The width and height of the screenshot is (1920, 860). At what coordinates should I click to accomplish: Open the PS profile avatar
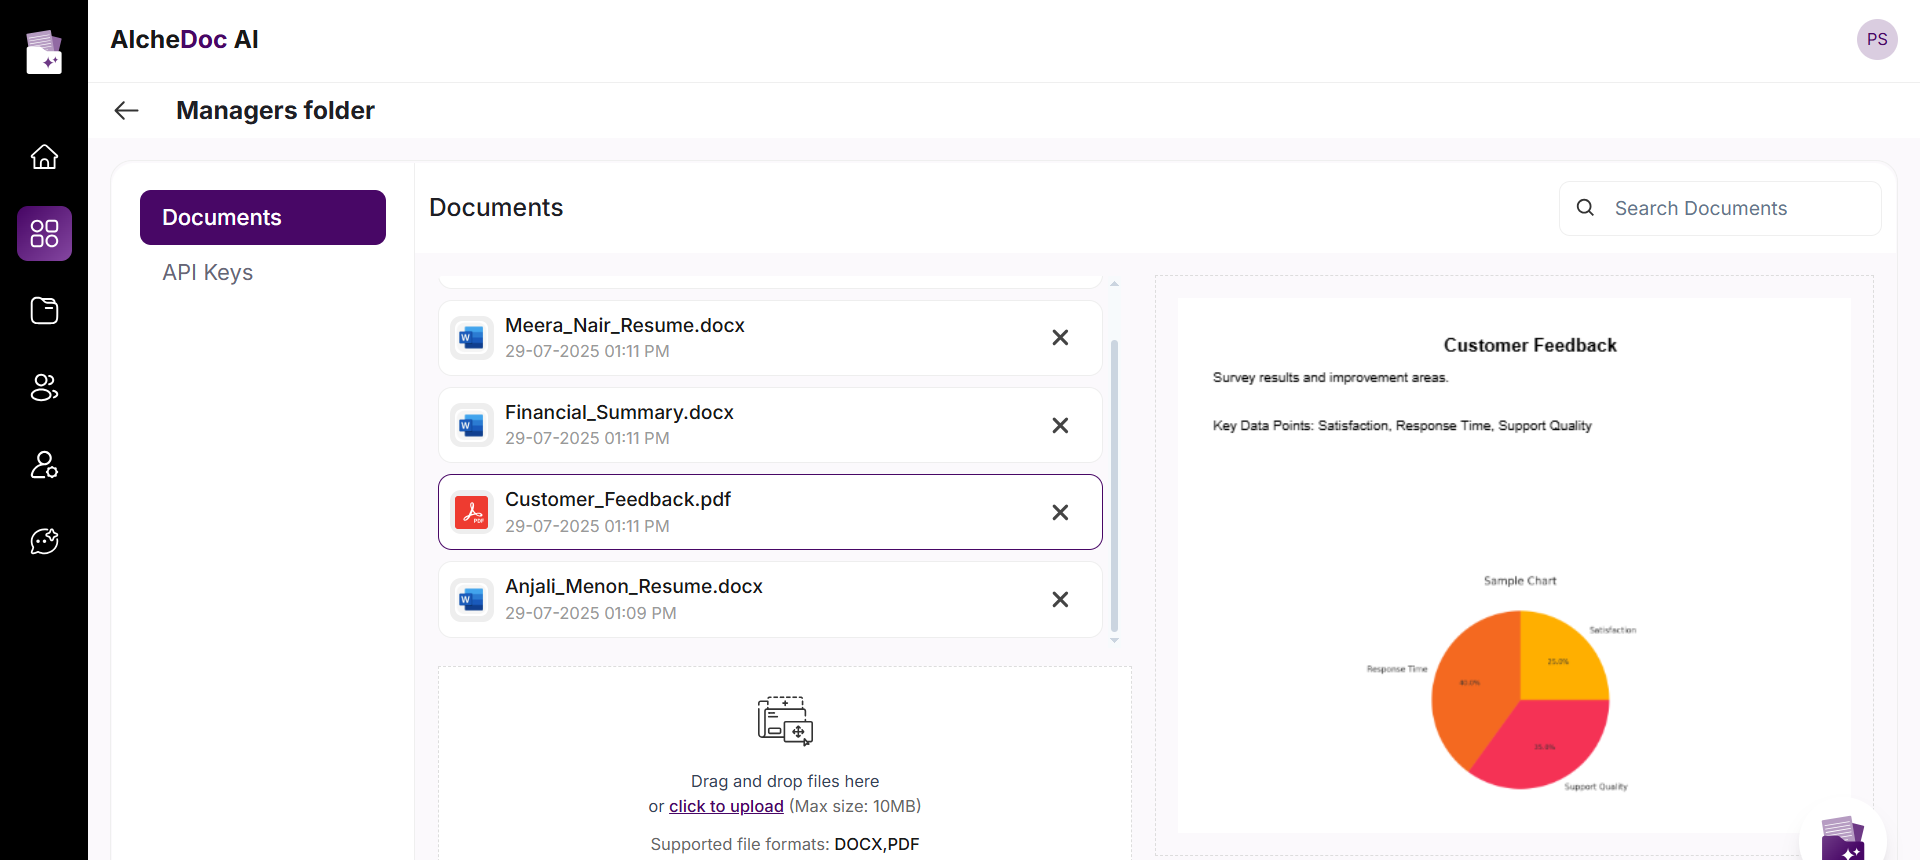1877,40
